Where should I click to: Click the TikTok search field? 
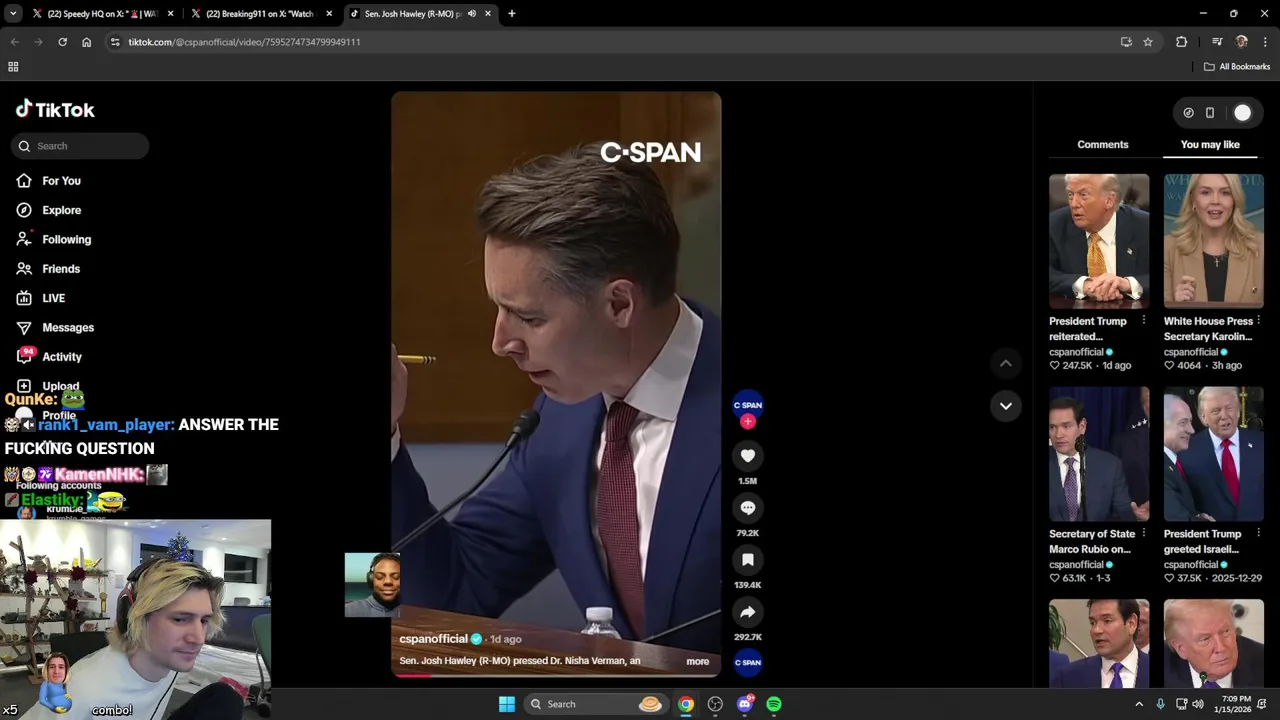click(80, 146)
